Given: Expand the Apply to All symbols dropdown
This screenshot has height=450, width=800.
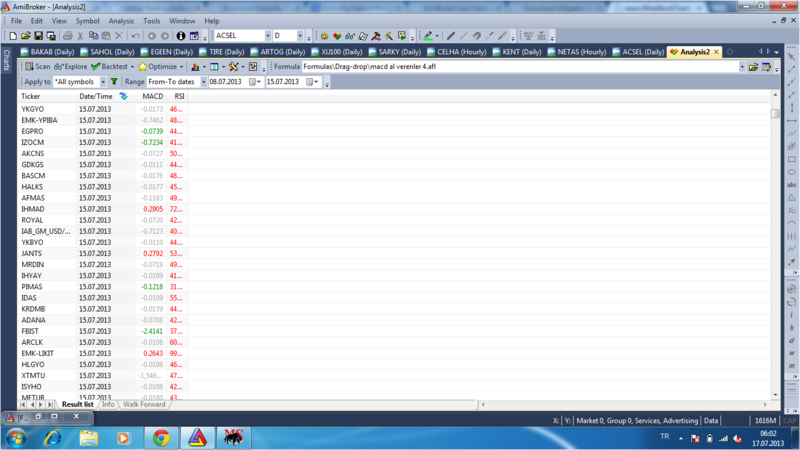Looking at the screenshot, I should click(103, 82).
